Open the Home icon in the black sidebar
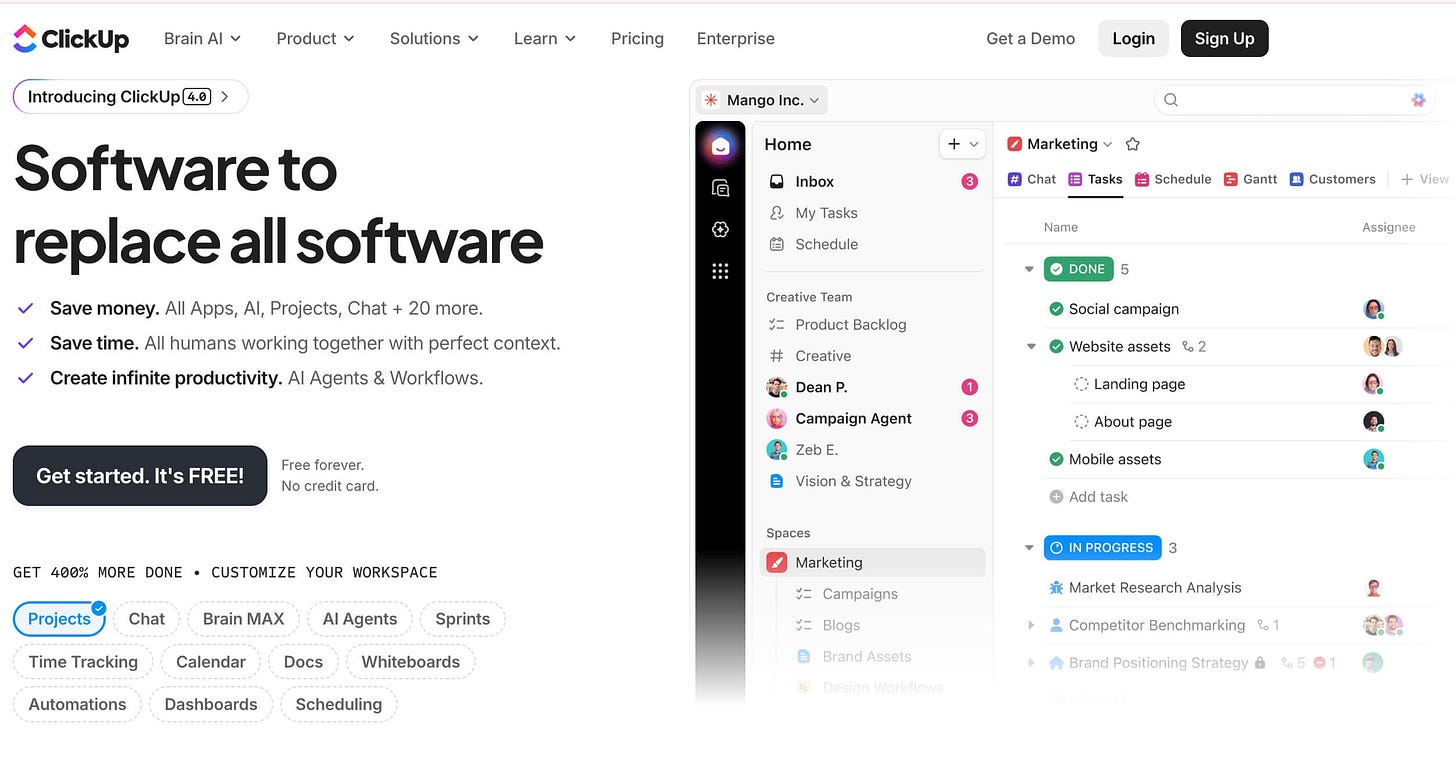 (720, 147)
